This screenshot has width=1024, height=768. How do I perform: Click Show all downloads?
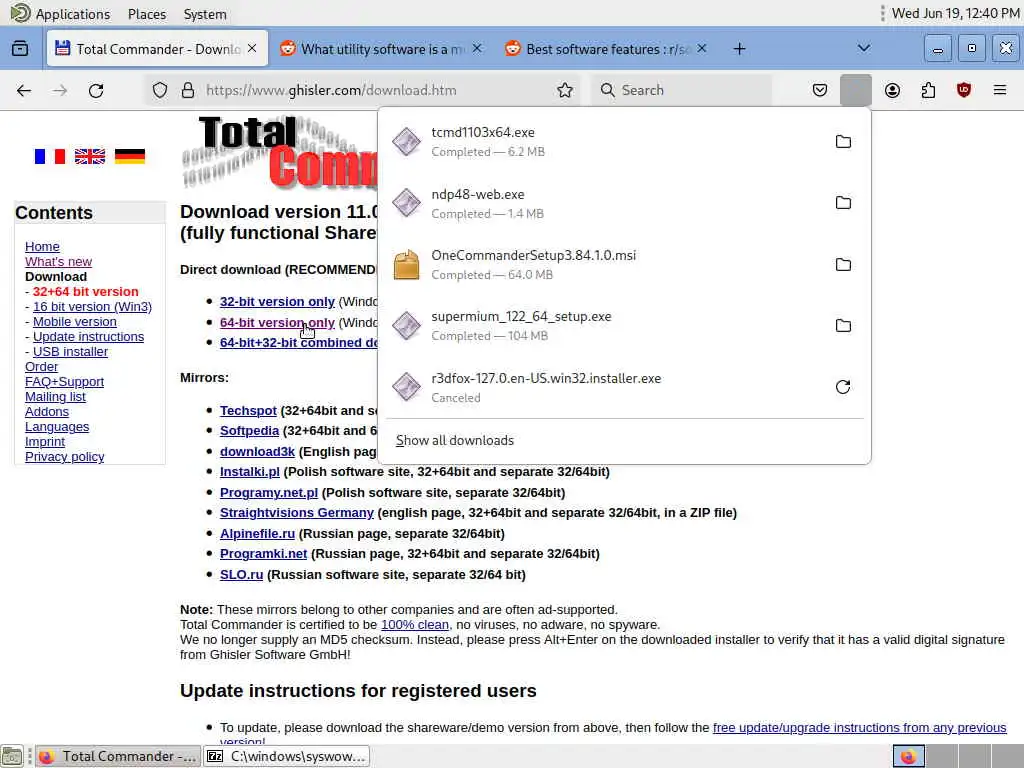(455, 440)
